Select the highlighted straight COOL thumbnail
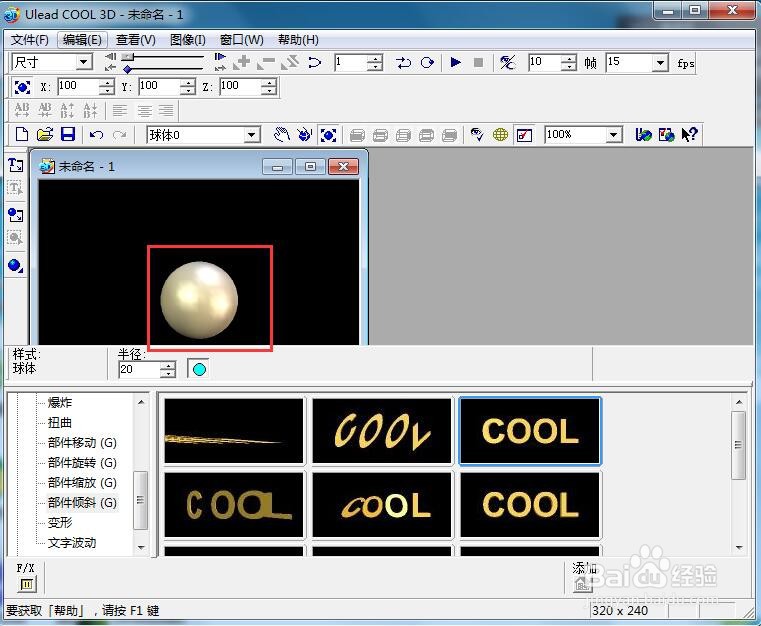Viewport: 761px width, 626px height. coord(530,431)
